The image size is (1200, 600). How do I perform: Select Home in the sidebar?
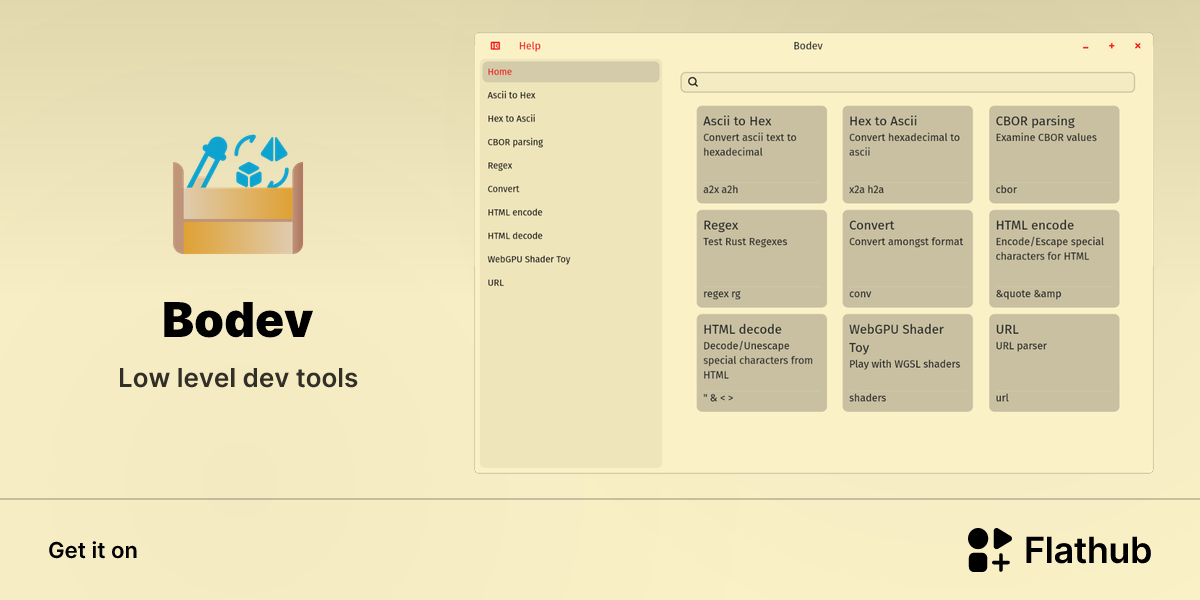(x=571, y=72)
